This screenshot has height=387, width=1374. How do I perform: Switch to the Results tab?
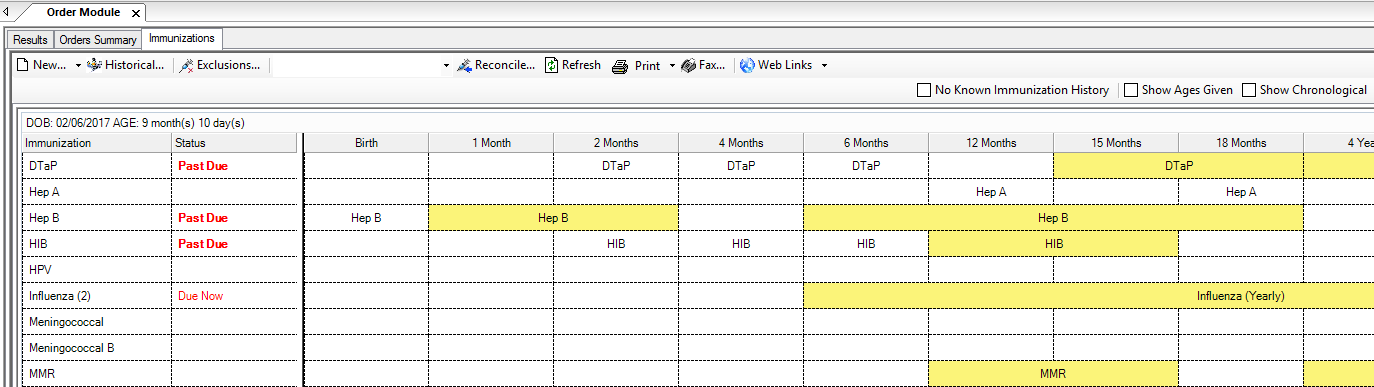(30, 40)
